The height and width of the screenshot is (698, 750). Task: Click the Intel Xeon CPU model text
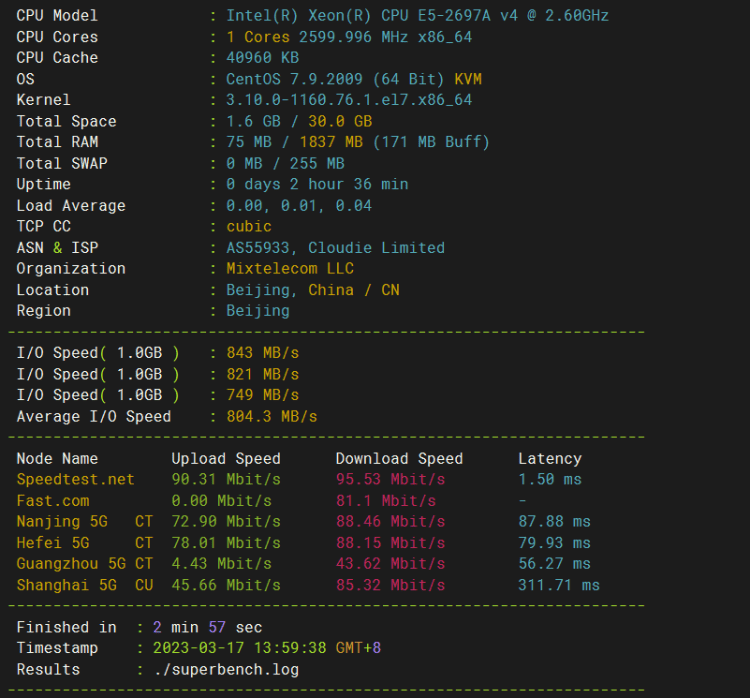pyautogui.click(x=417, y=16)
